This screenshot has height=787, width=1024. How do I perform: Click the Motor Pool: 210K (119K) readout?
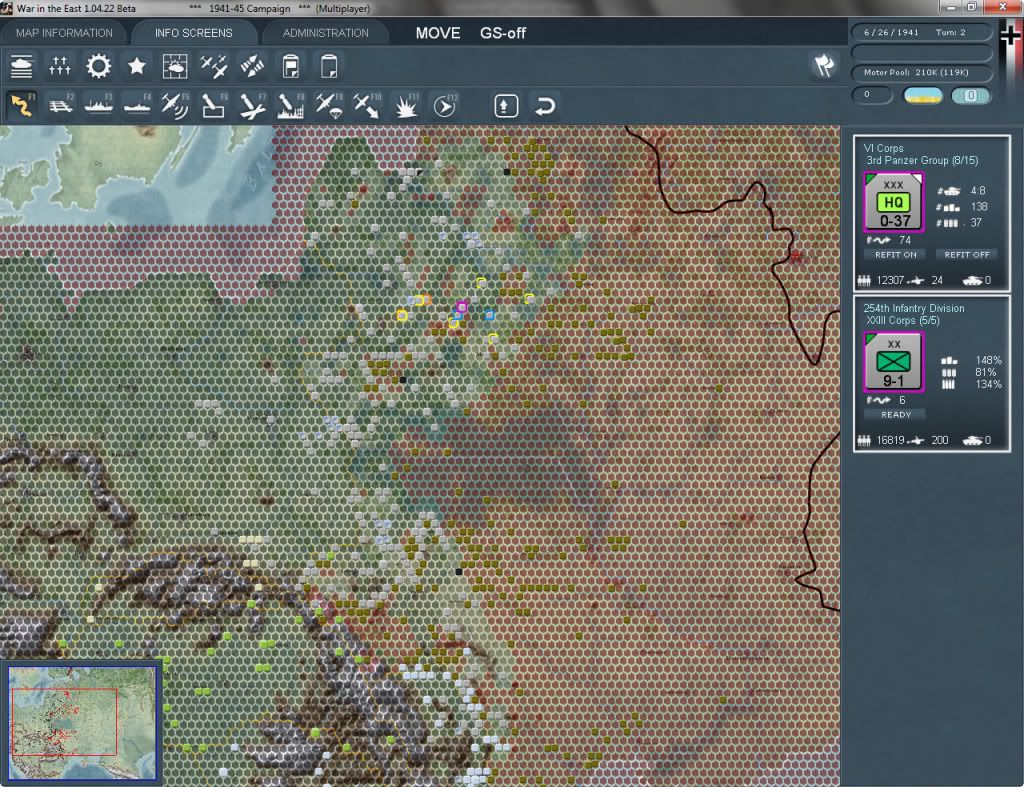(x=921, y=72)
